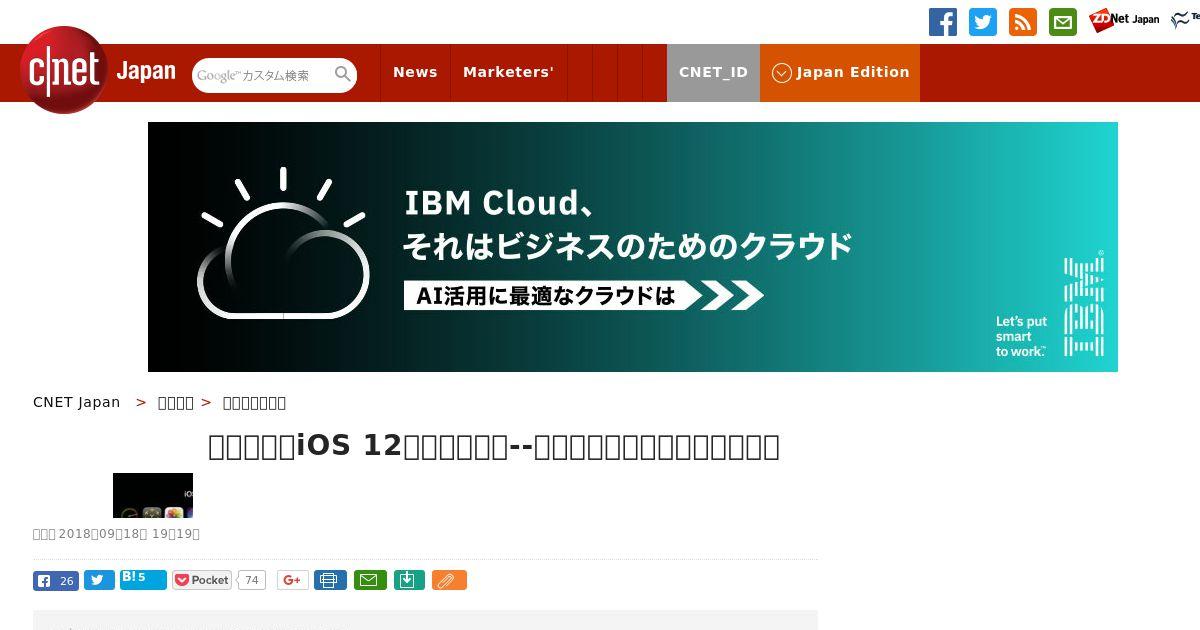Share the article on Google+

click(293, 580)
